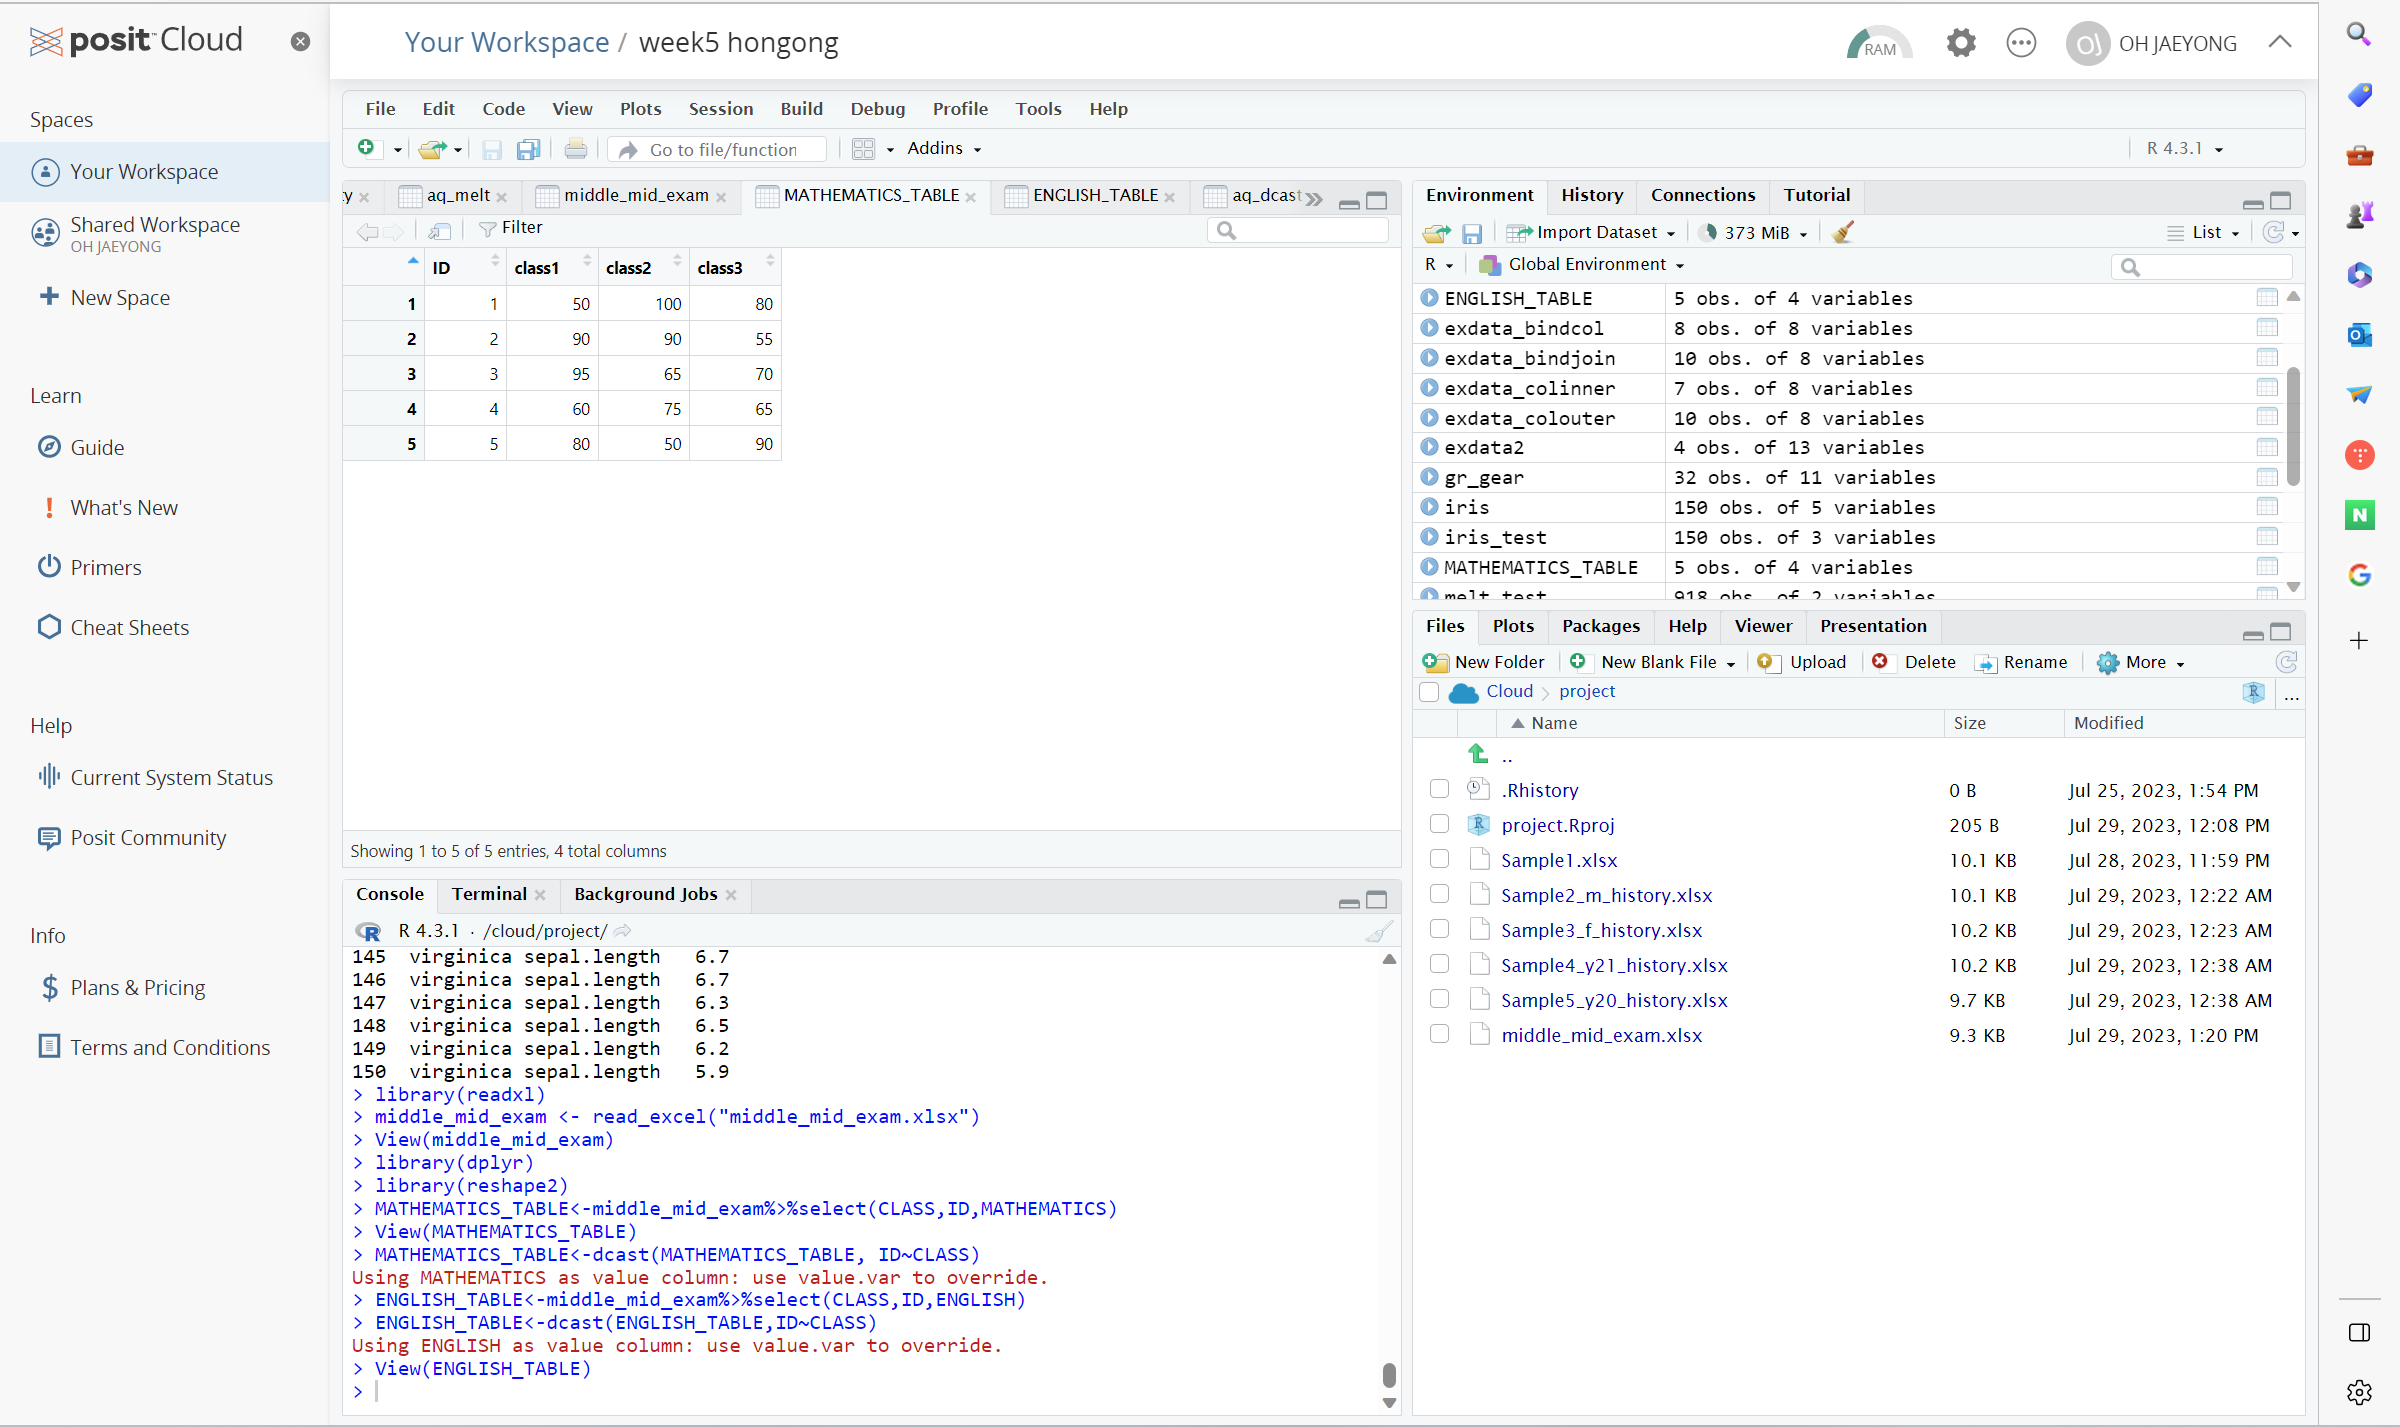Open the Sample2_m_history.xlsx file link
Image resolution: width=2400 pixels, height=1427 pixels.
pyautogui.click(x=1606, y=895)
